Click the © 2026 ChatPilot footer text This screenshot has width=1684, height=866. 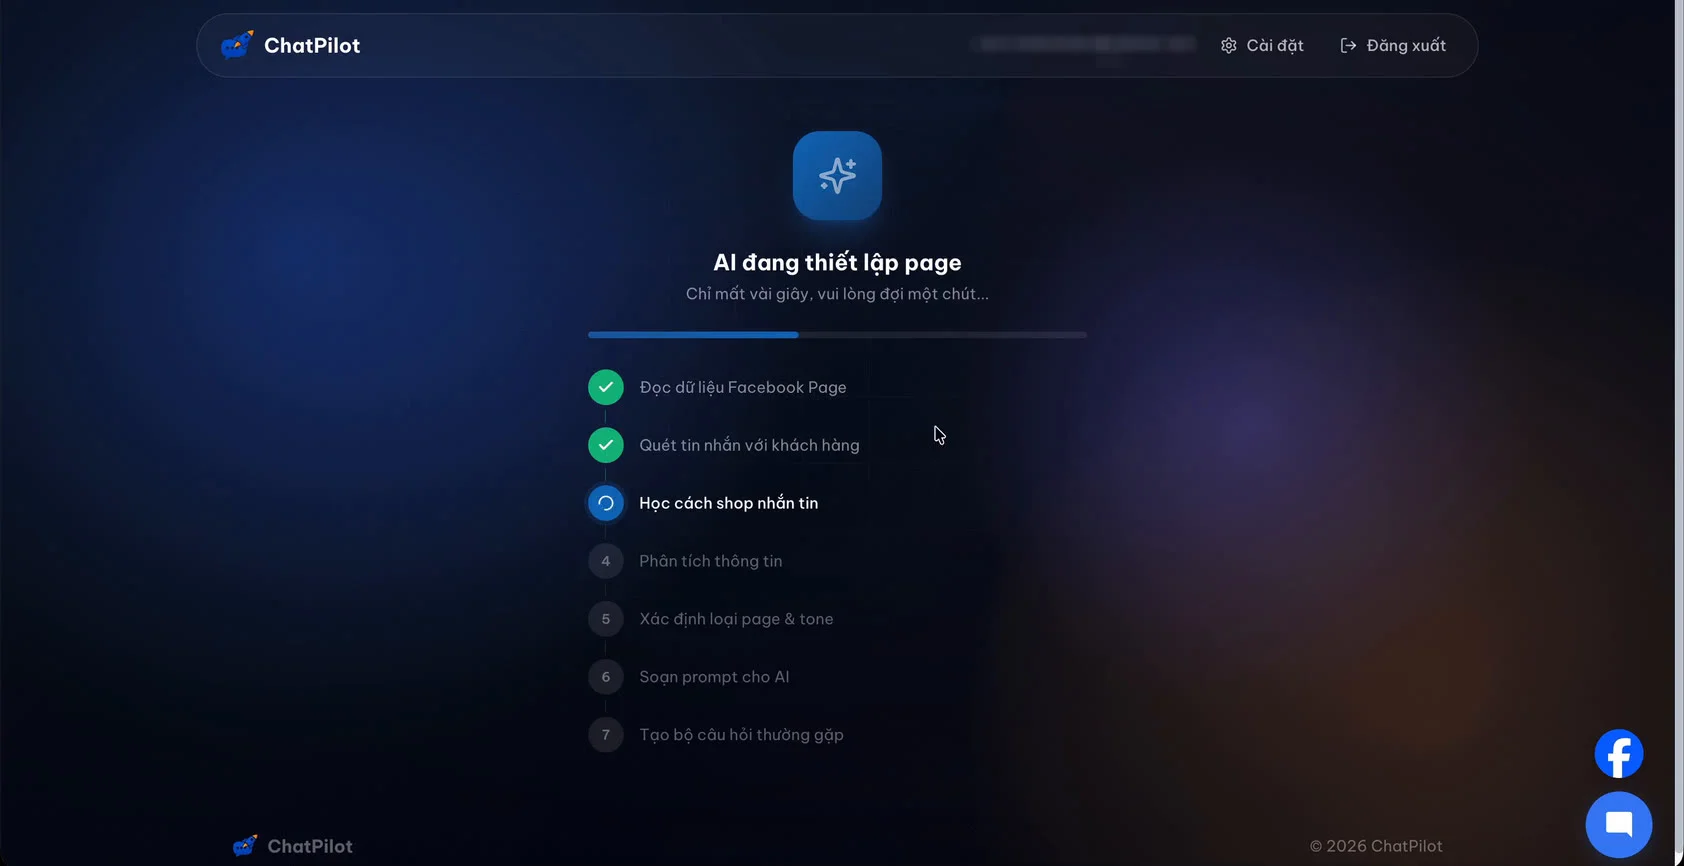point(1376,846)
